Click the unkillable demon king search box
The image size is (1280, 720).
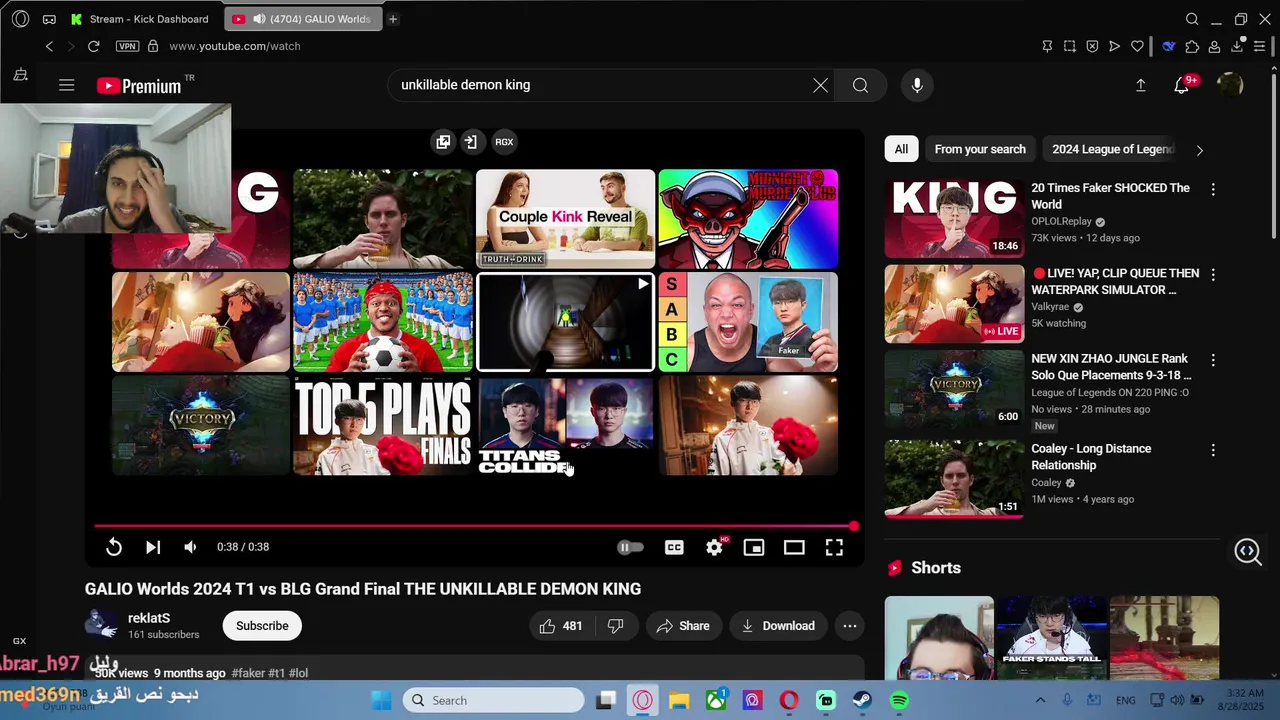600,85
